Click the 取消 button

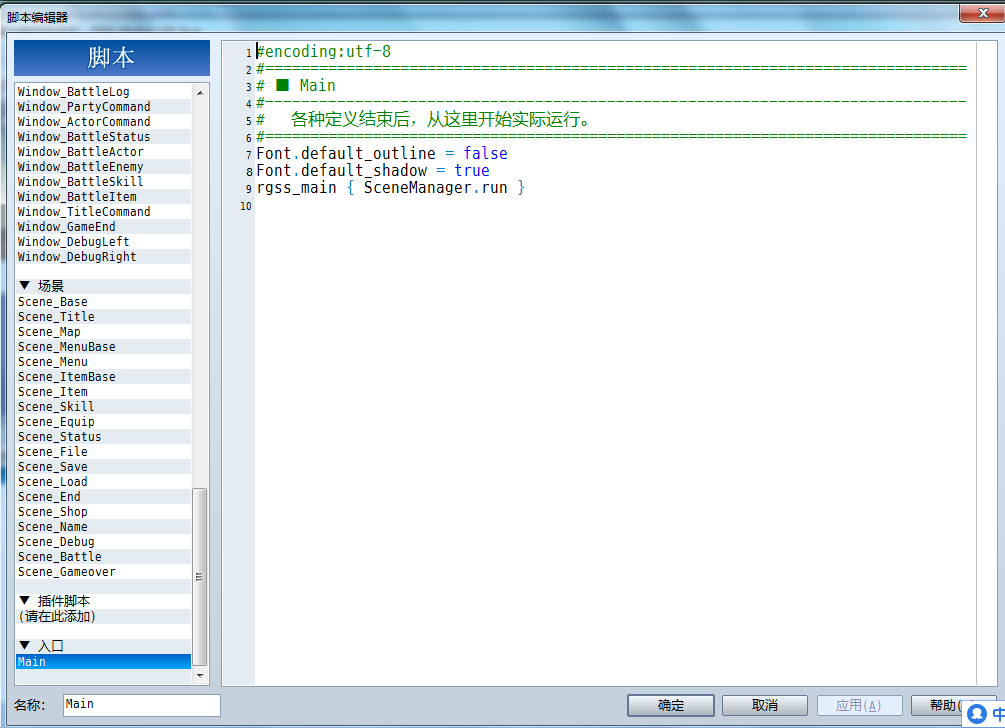click(765, 705)
